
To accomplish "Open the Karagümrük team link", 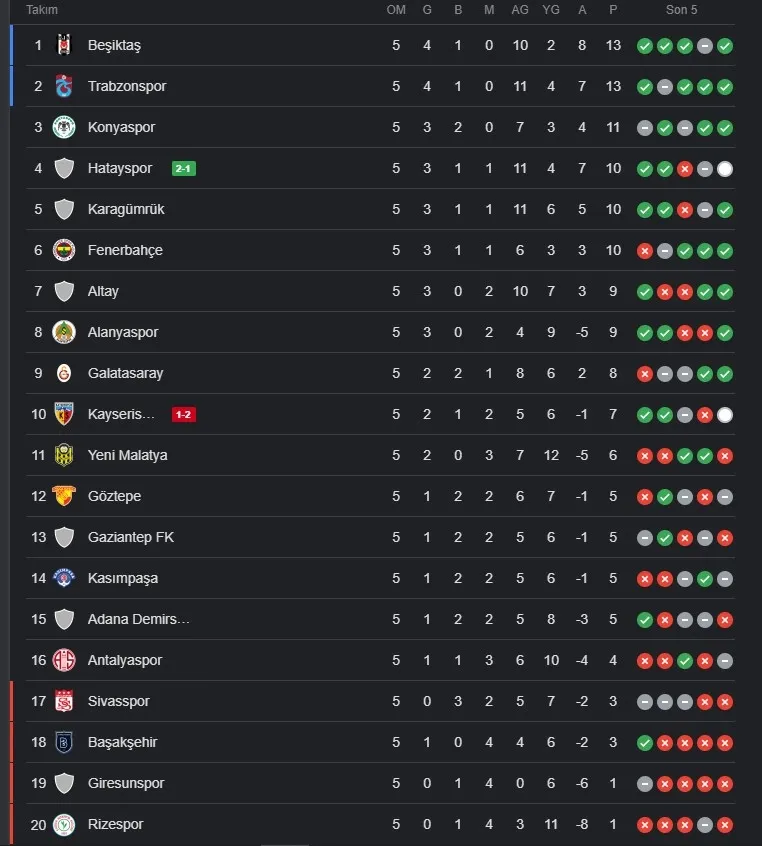I will [125, 209].
